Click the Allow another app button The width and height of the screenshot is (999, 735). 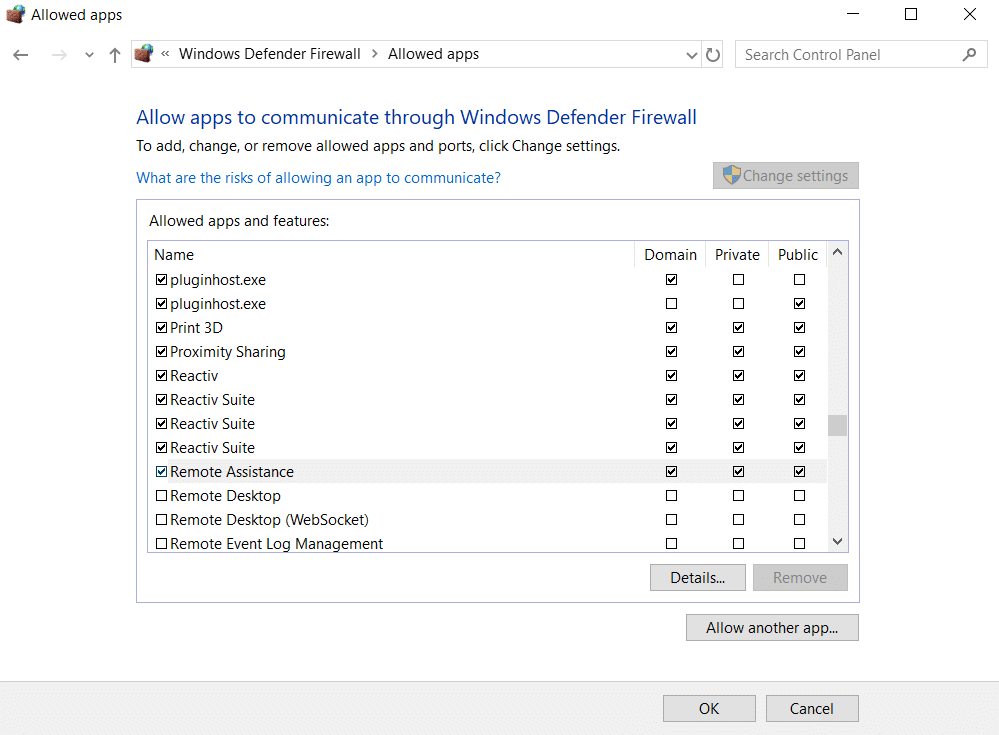coord(771,627)
